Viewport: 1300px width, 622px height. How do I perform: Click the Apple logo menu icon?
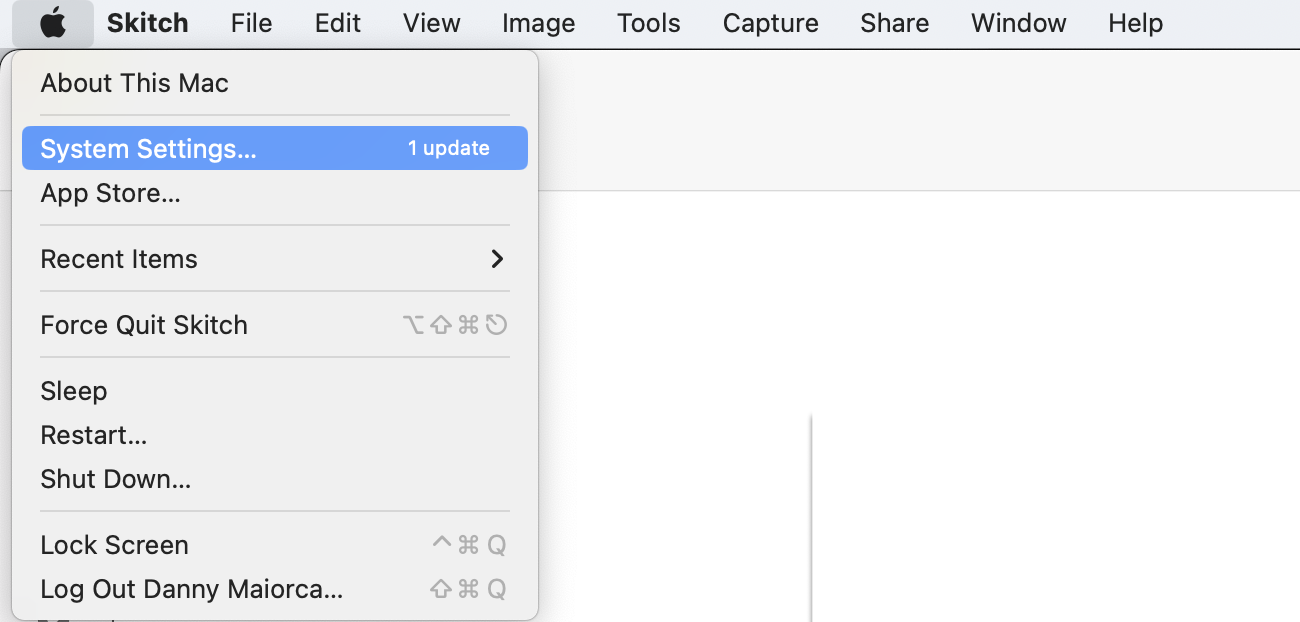pos(53,23)
